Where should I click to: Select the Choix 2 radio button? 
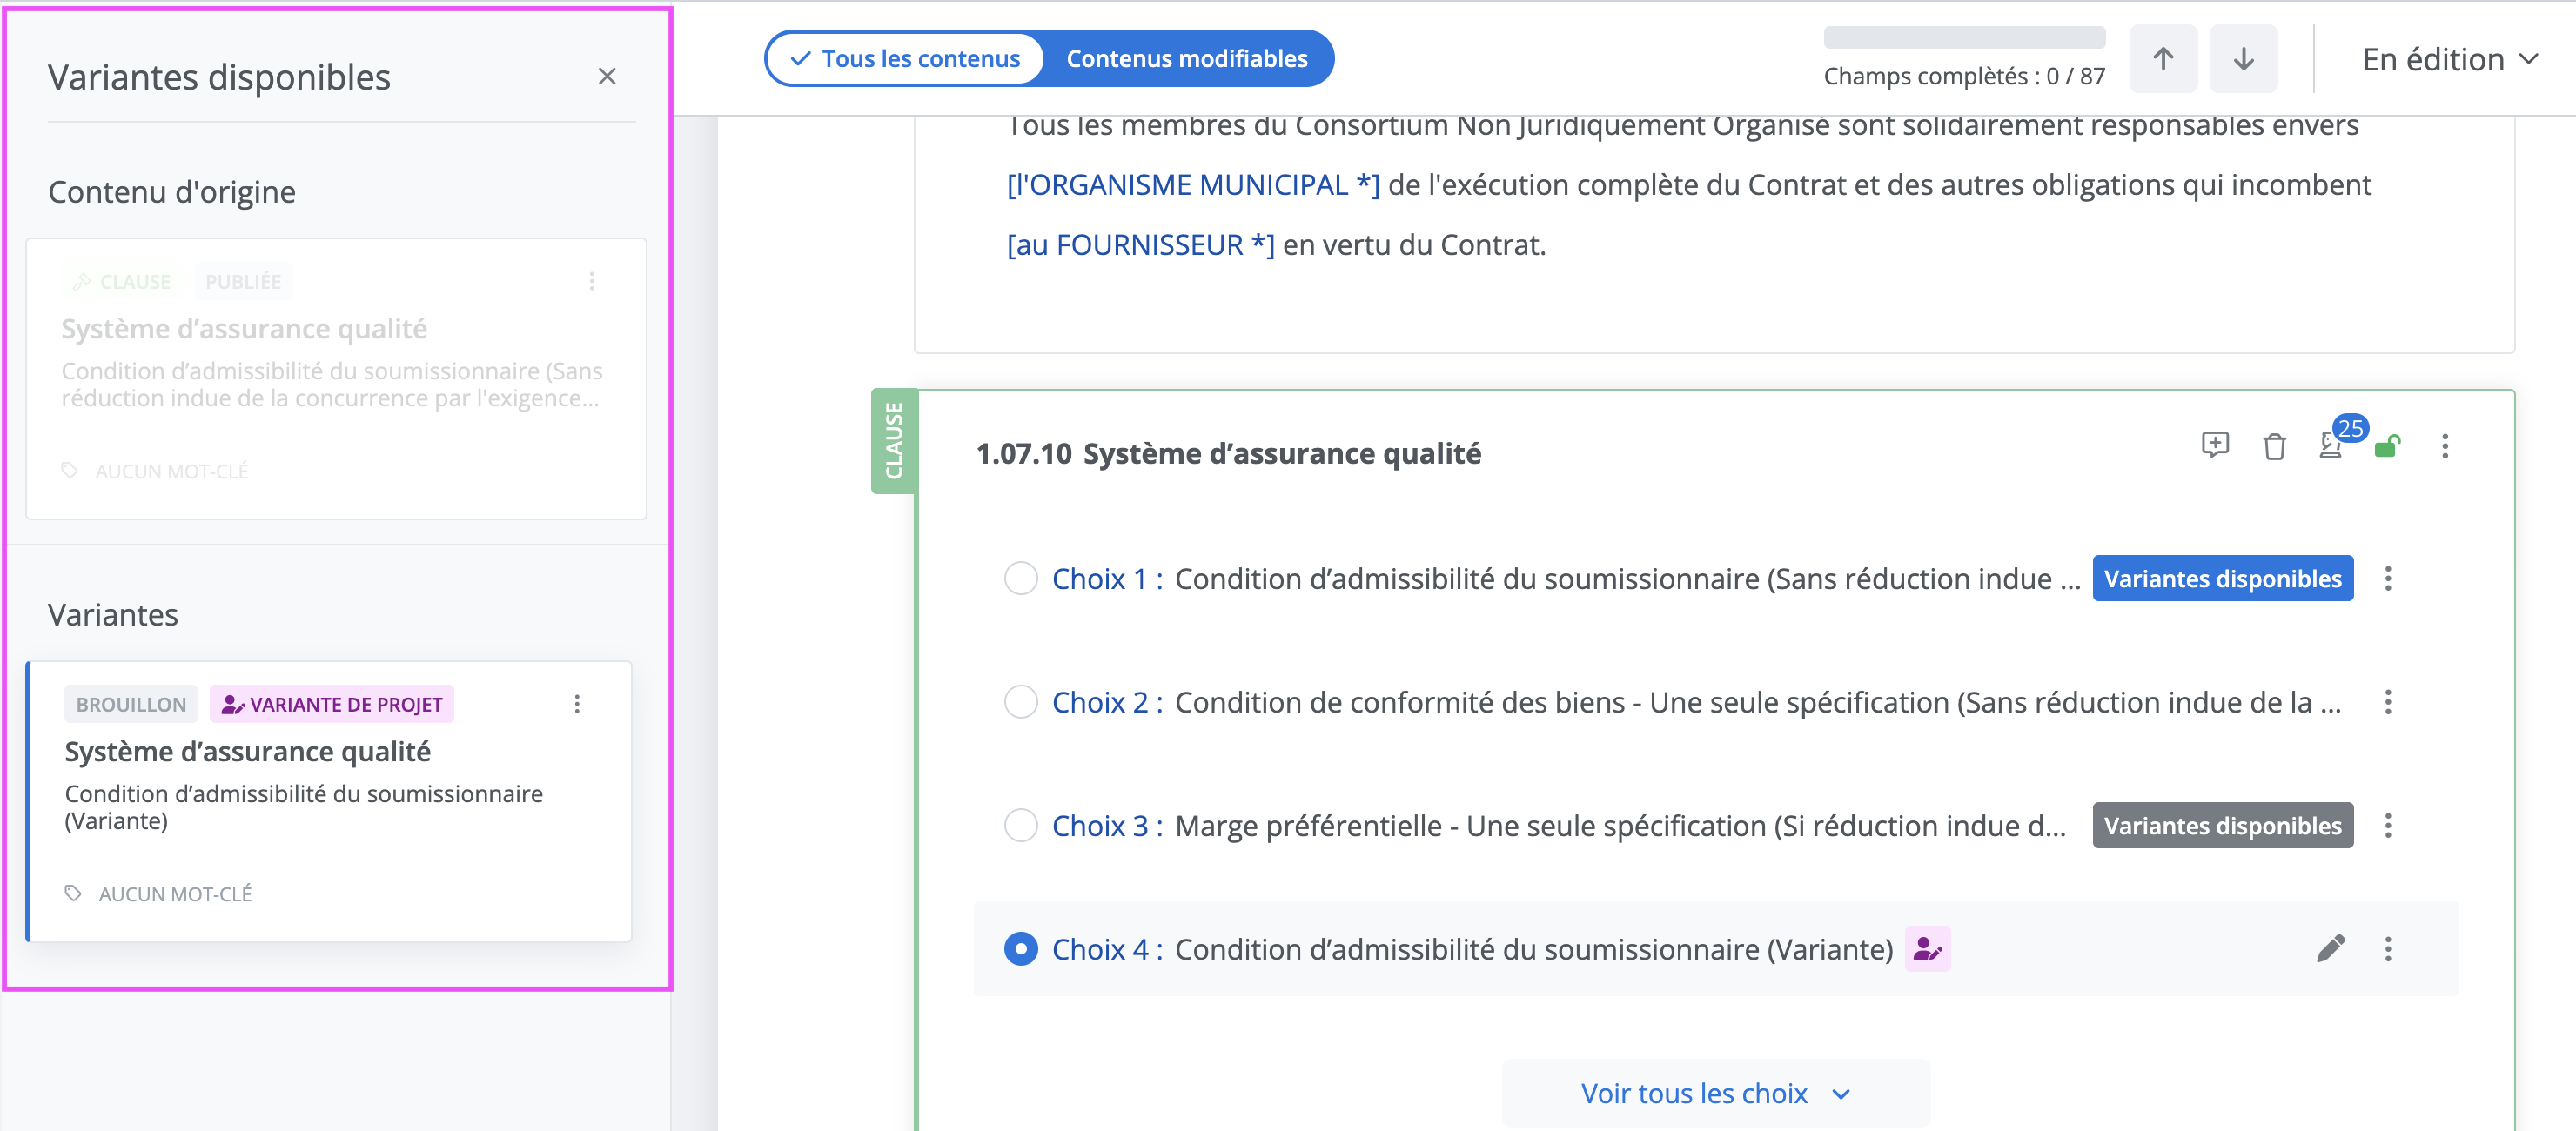(1020, 702)
